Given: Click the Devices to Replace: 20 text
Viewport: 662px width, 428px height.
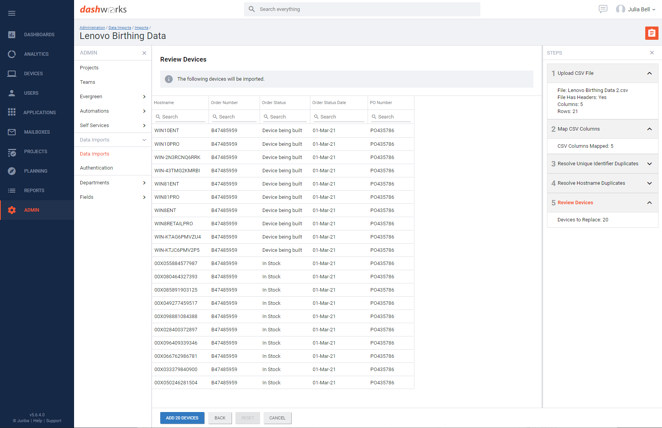Looking at the screenshot, I should 583,220.
